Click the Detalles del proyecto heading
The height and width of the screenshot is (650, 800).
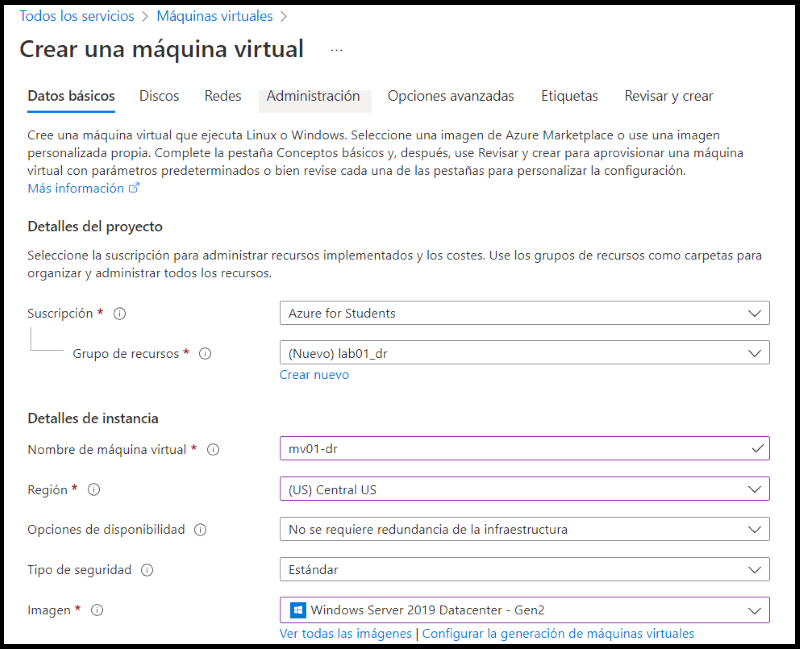(x=95, y=227)
